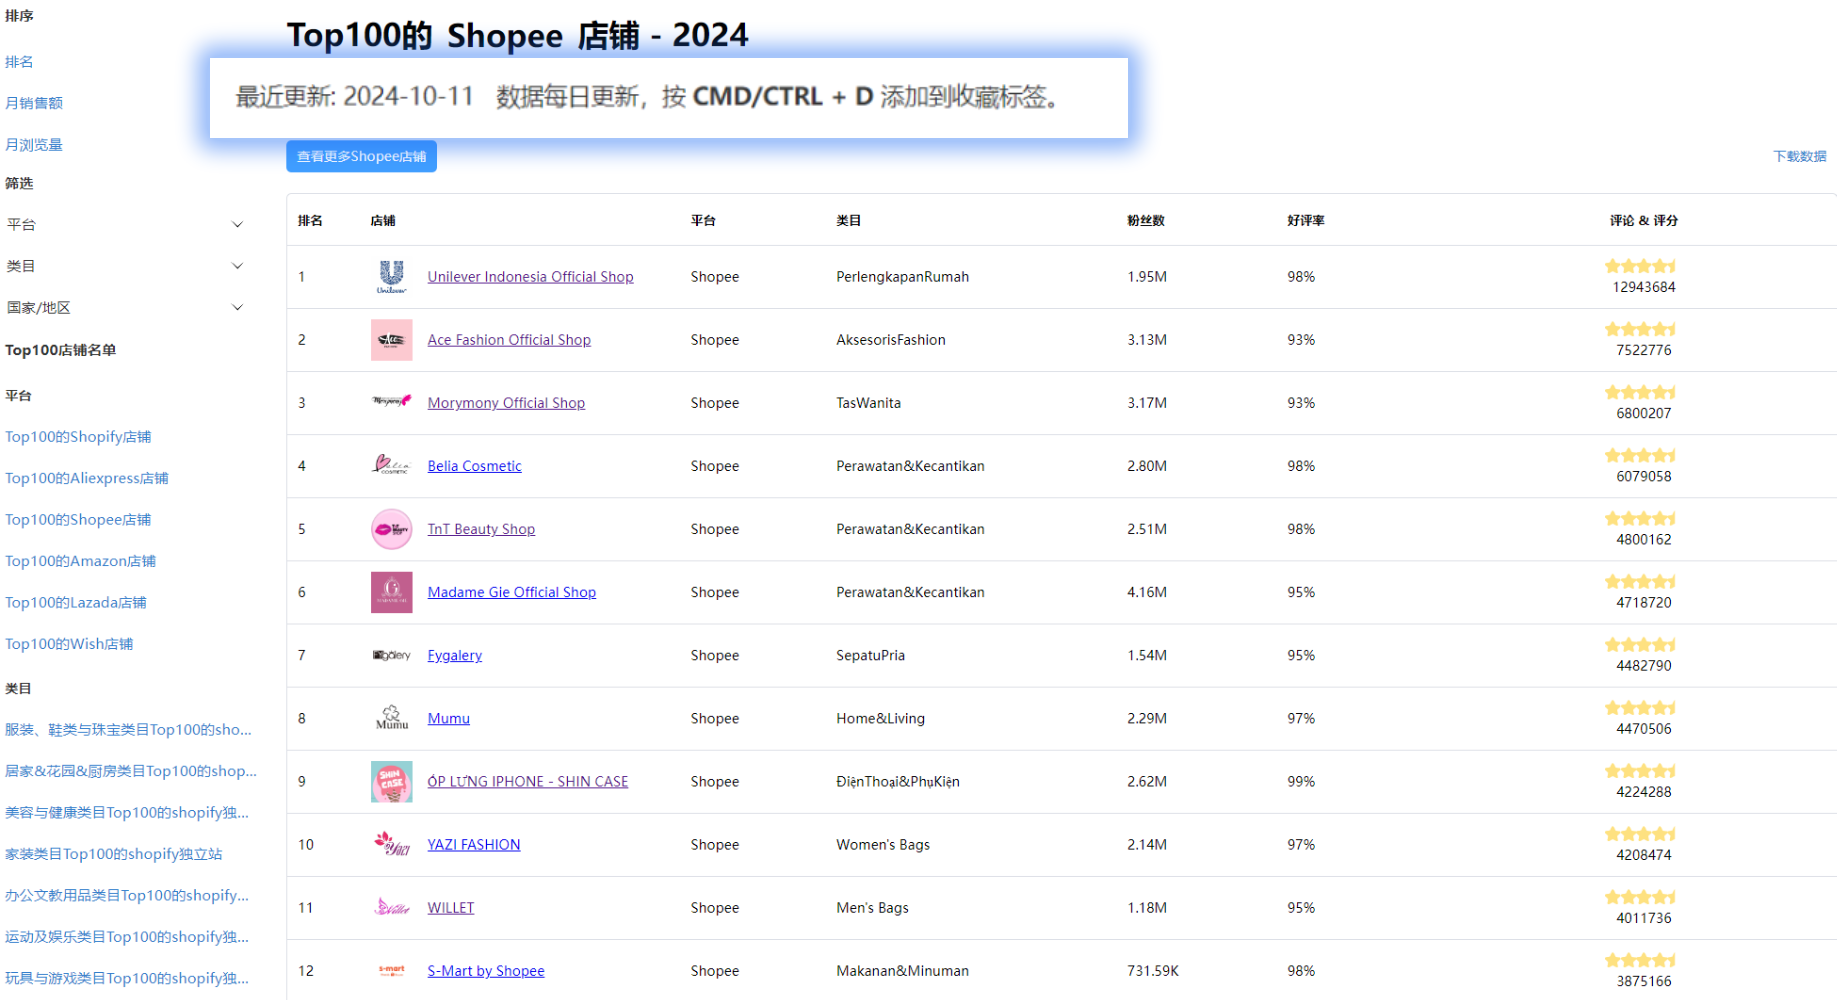
Task: Click the Mumu shop logo
Action: (x=391, y=718)
